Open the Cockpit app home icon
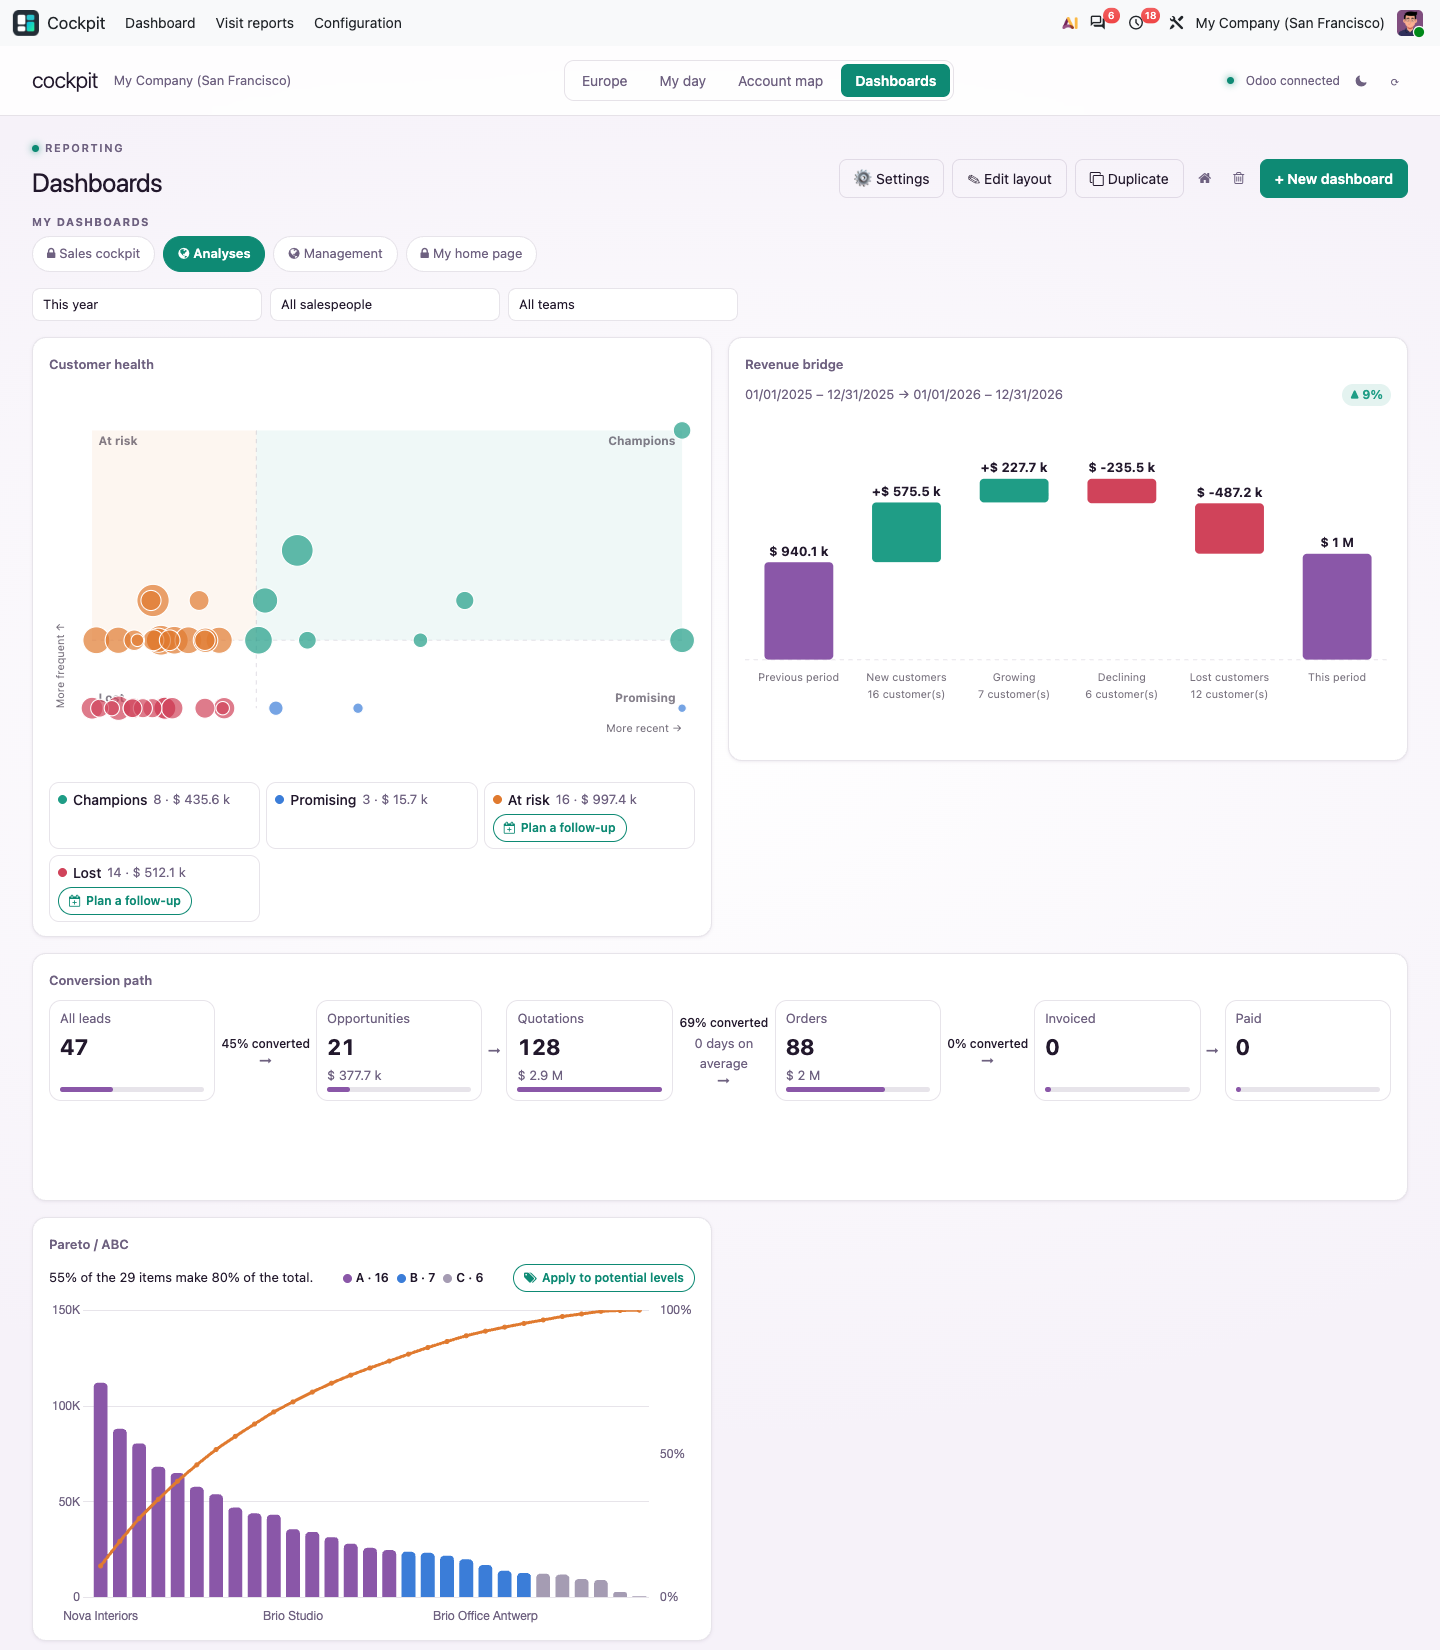The image size is (1440, 1650). click(26, 22)
